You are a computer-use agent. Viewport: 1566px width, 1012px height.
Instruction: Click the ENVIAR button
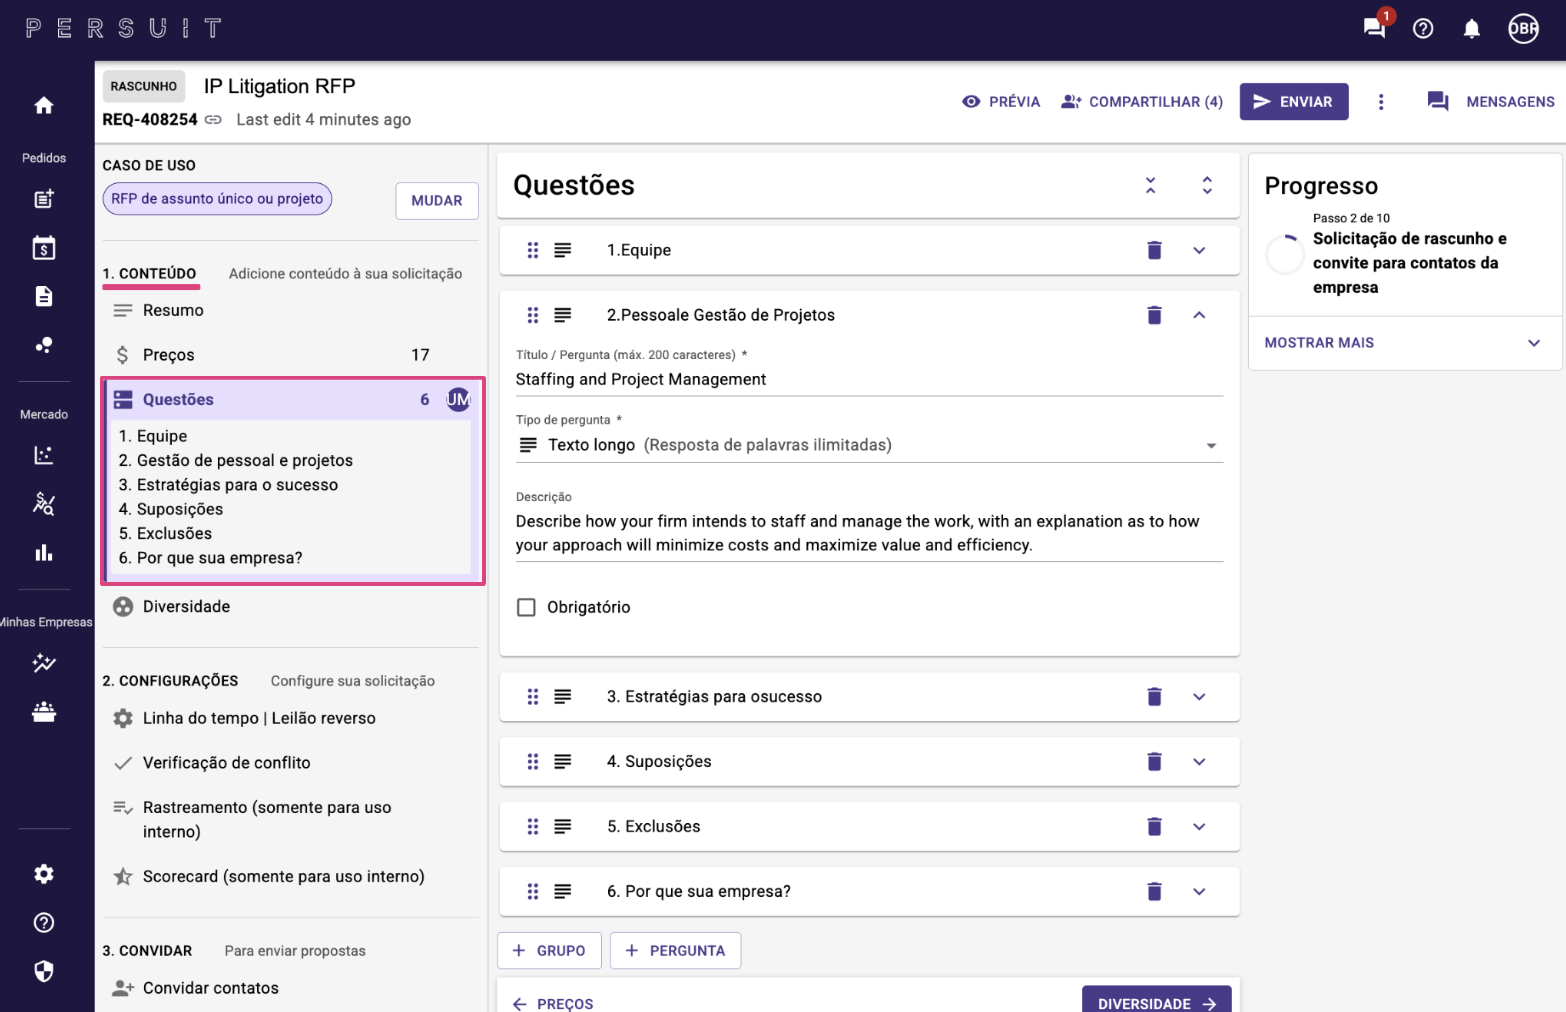1294,102
